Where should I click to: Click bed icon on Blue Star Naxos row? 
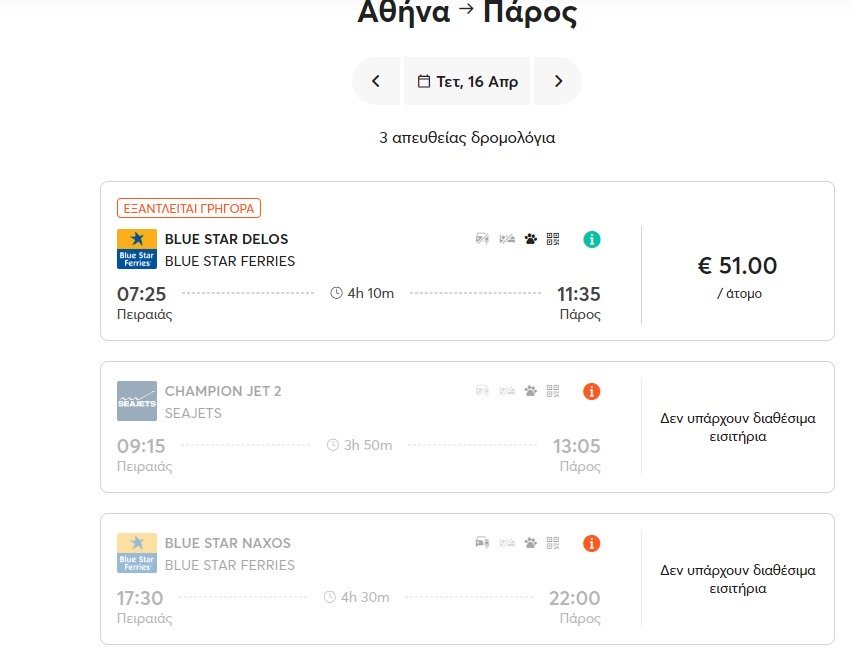507,543
